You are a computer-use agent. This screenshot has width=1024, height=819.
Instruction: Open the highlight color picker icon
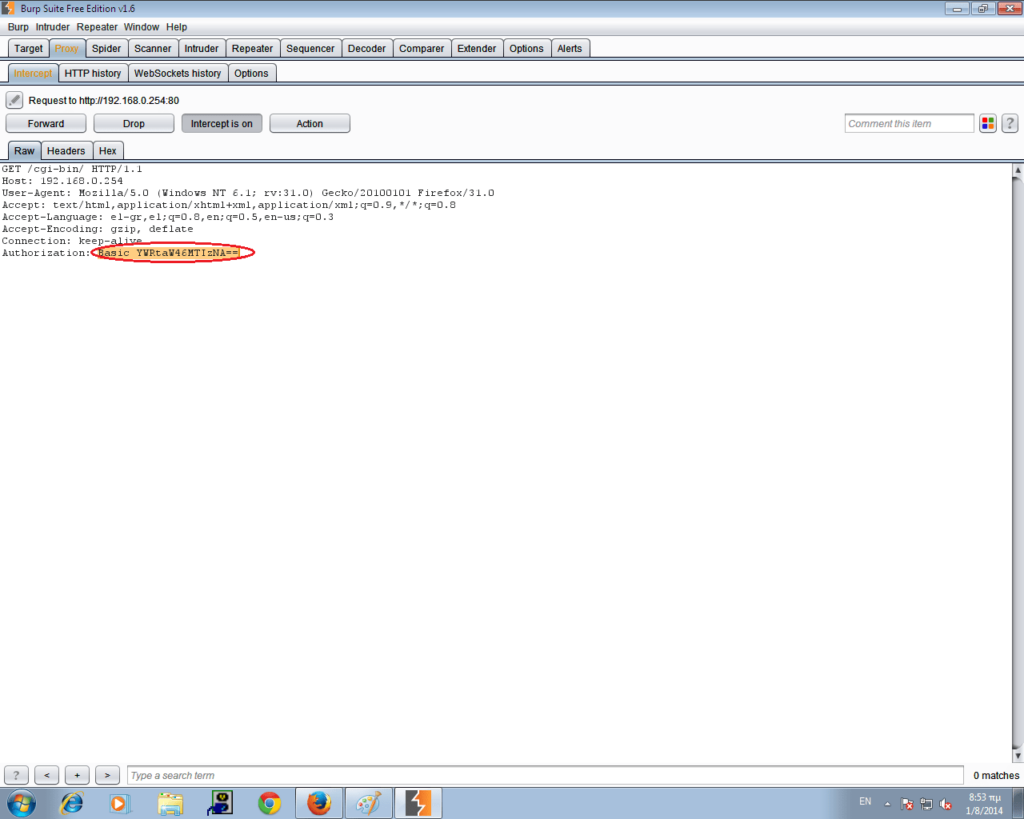coord(987,123)
